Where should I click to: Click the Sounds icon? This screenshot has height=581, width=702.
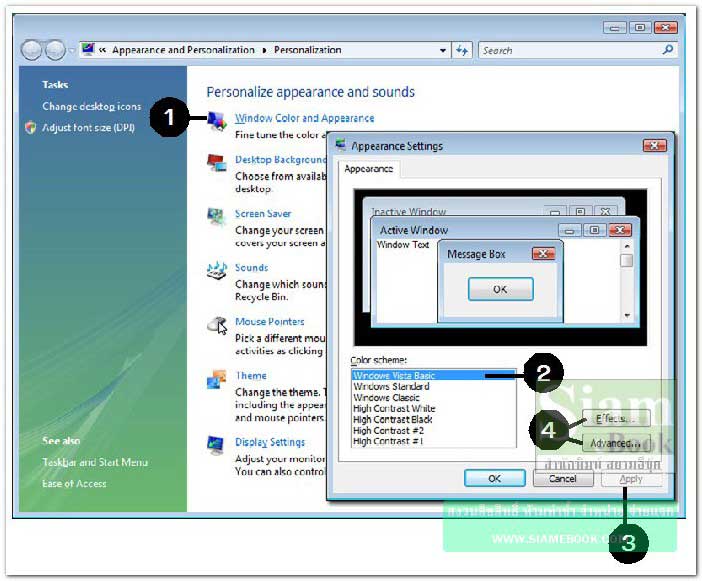tap(217, 270)
